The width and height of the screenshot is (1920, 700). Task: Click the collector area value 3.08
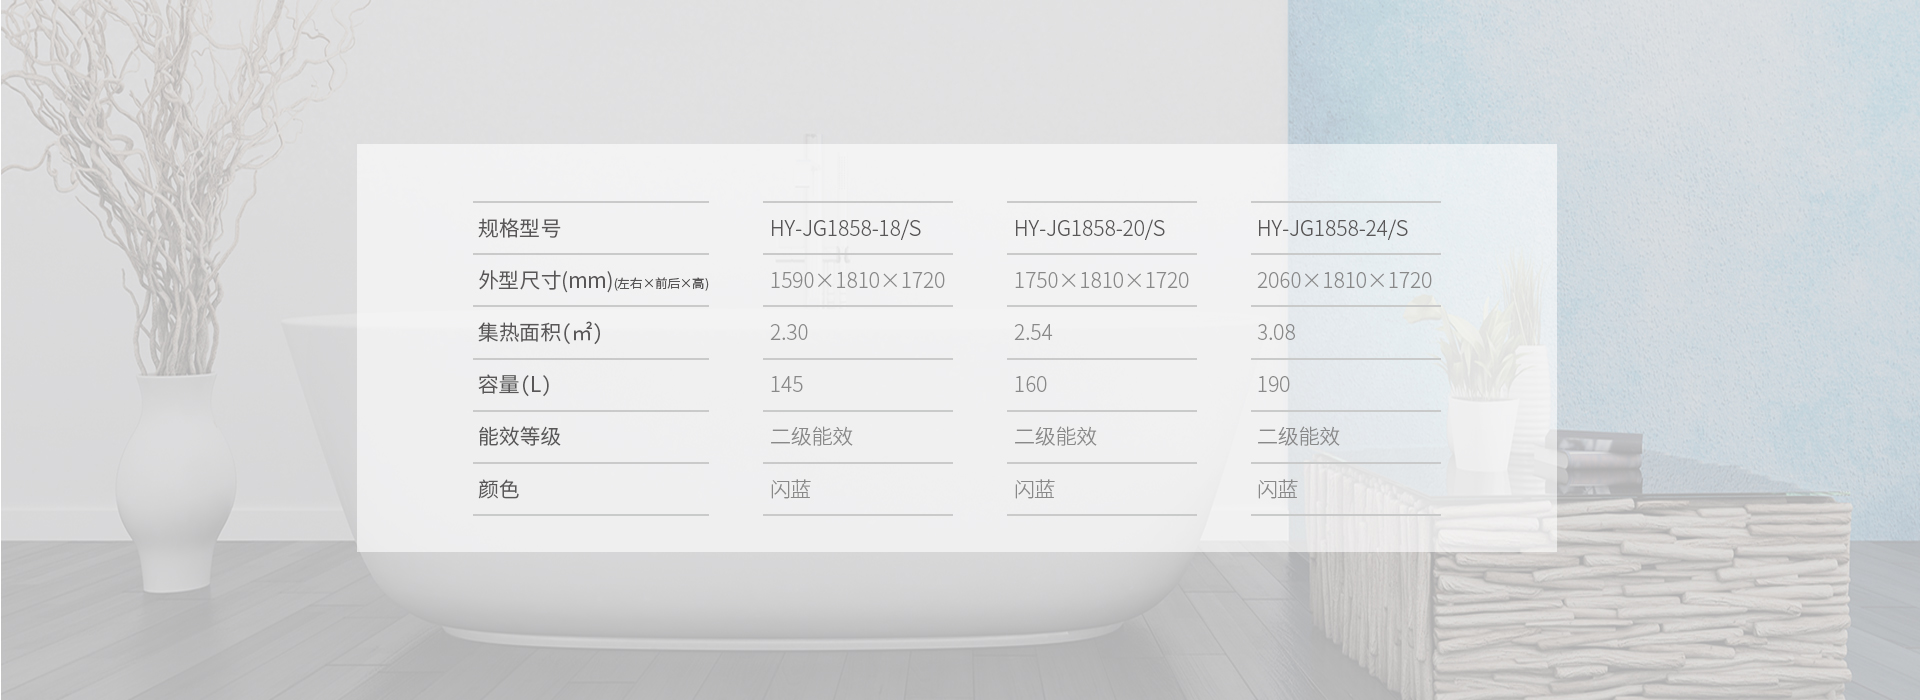click(1276, 332)
